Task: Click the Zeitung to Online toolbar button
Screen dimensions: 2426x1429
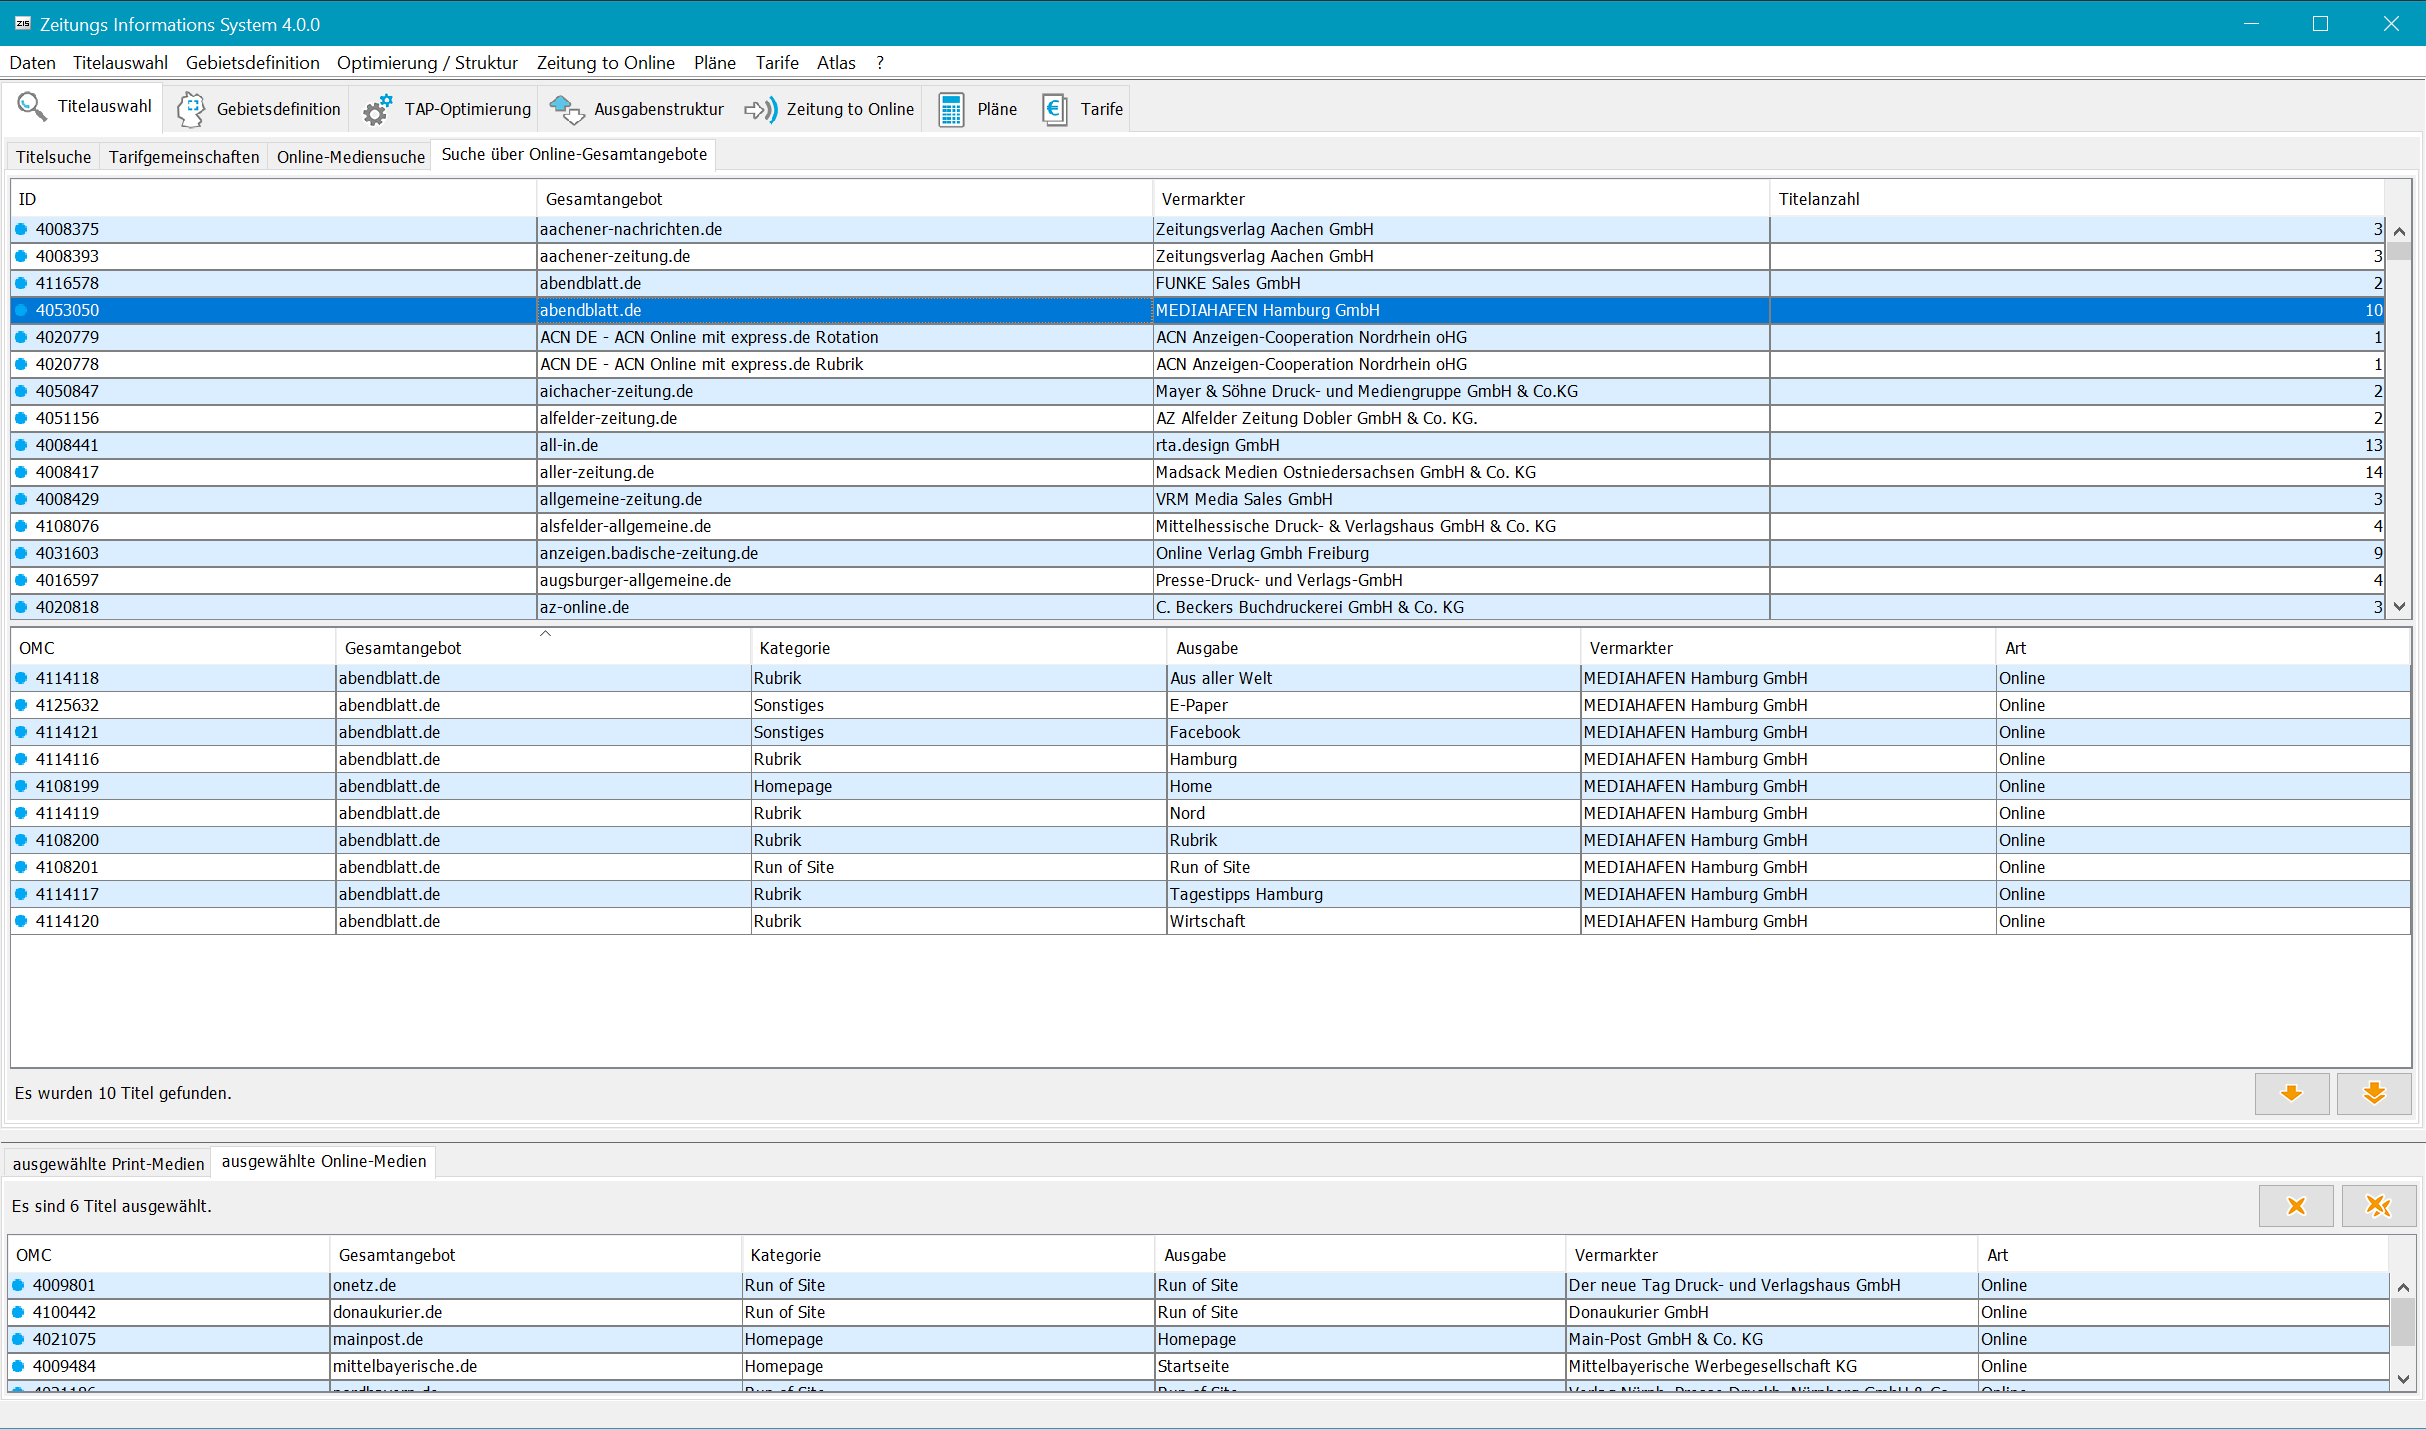Action: [829, 109]
